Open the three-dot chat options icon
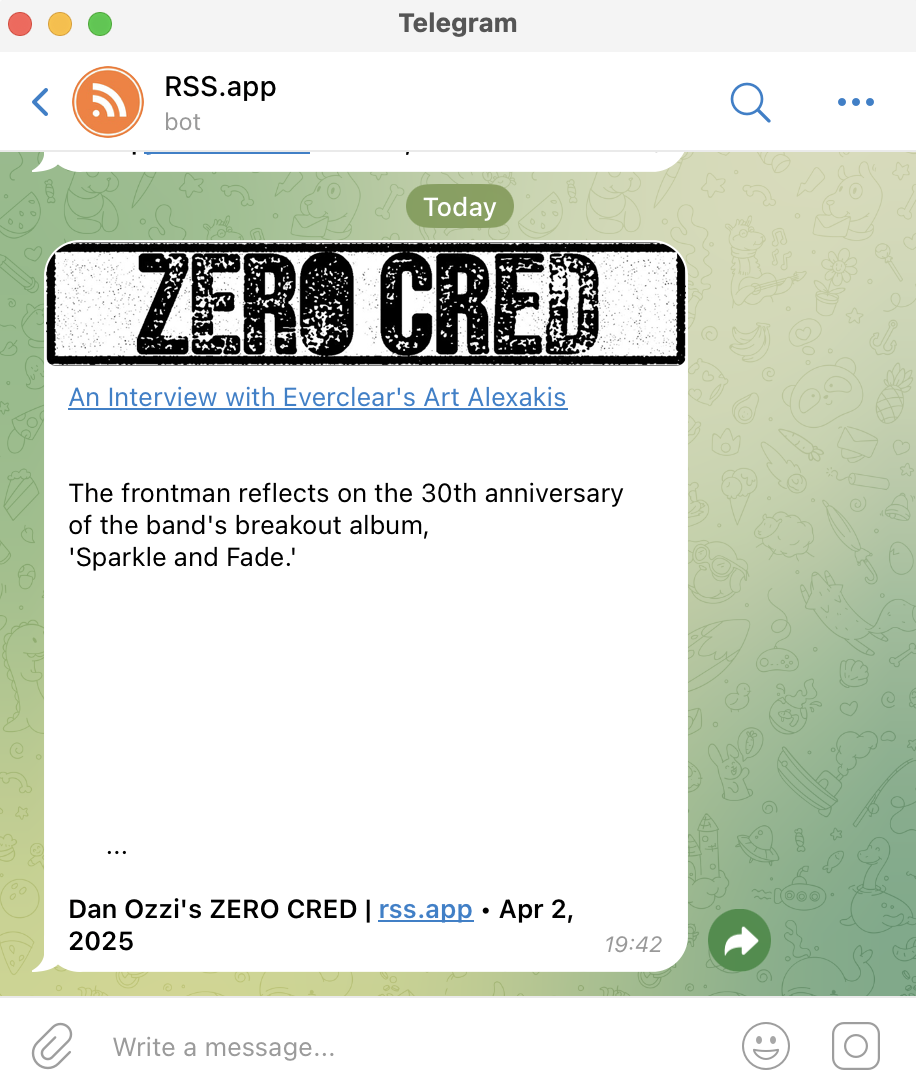The image size is (916, 1088). click(855, 101)
